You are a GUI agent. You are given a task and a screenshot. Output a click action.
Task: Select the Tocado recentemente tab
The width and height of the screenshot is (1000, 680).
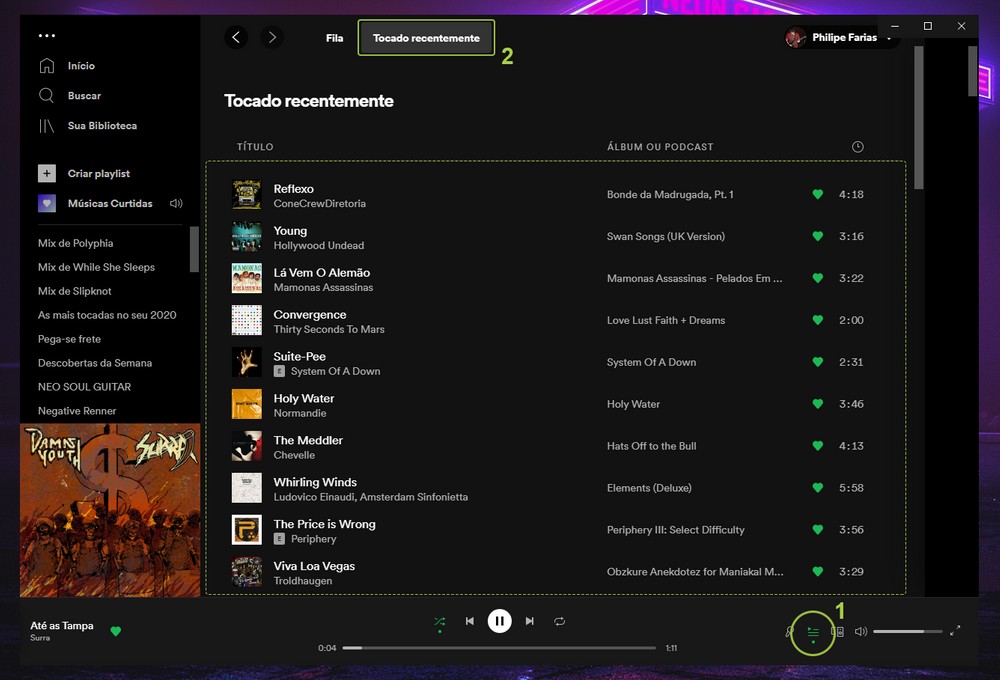[426, 38]
